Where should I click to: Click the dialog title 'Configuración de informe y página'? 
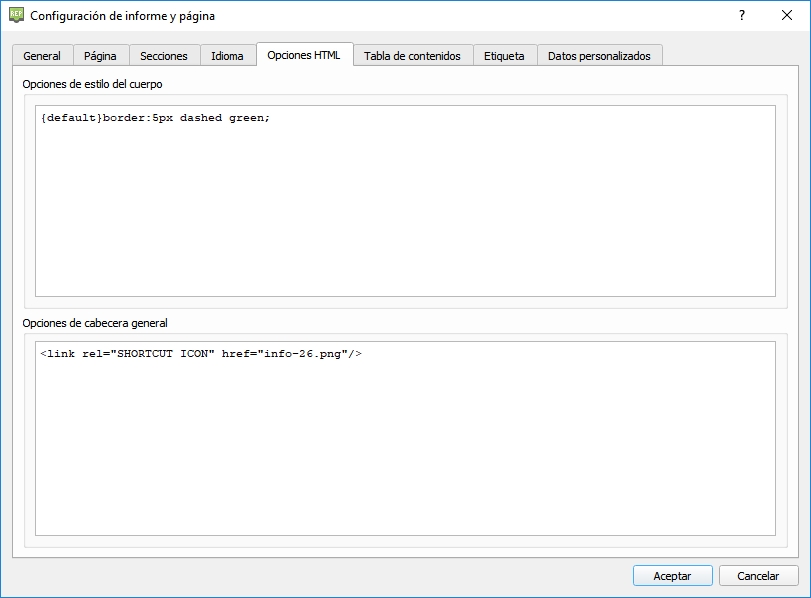(122, 16)
